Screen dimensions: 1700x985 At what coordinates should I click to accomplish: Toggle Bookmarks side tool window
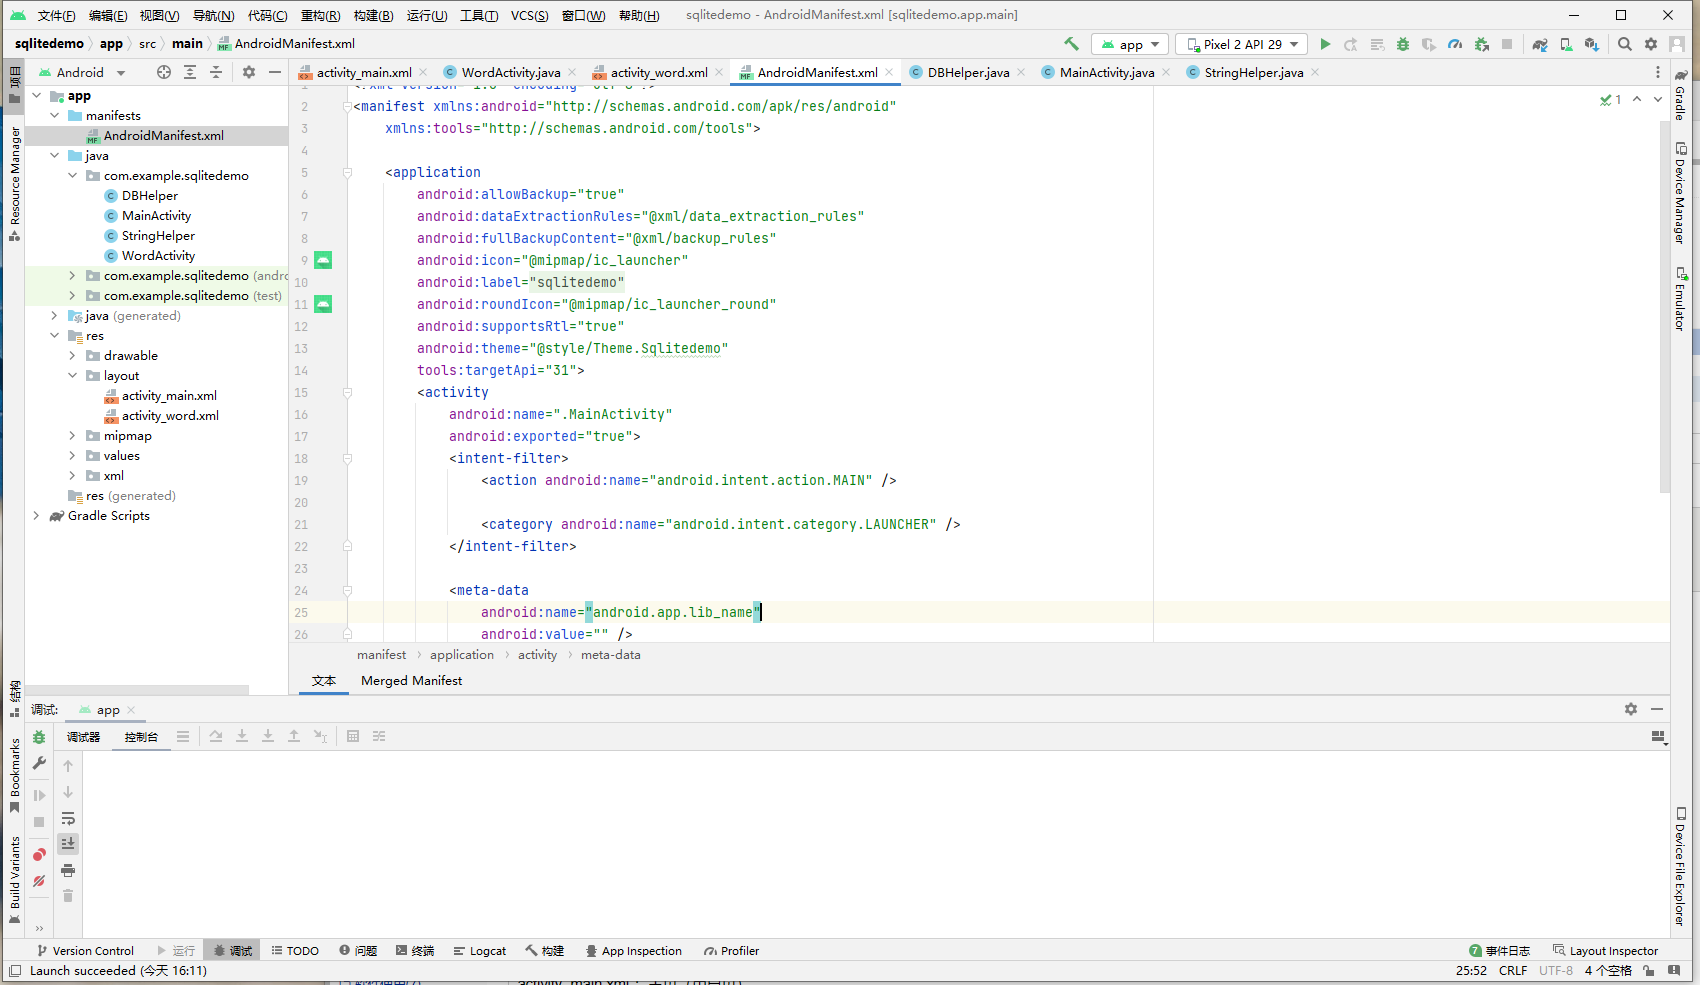(15, 775)
